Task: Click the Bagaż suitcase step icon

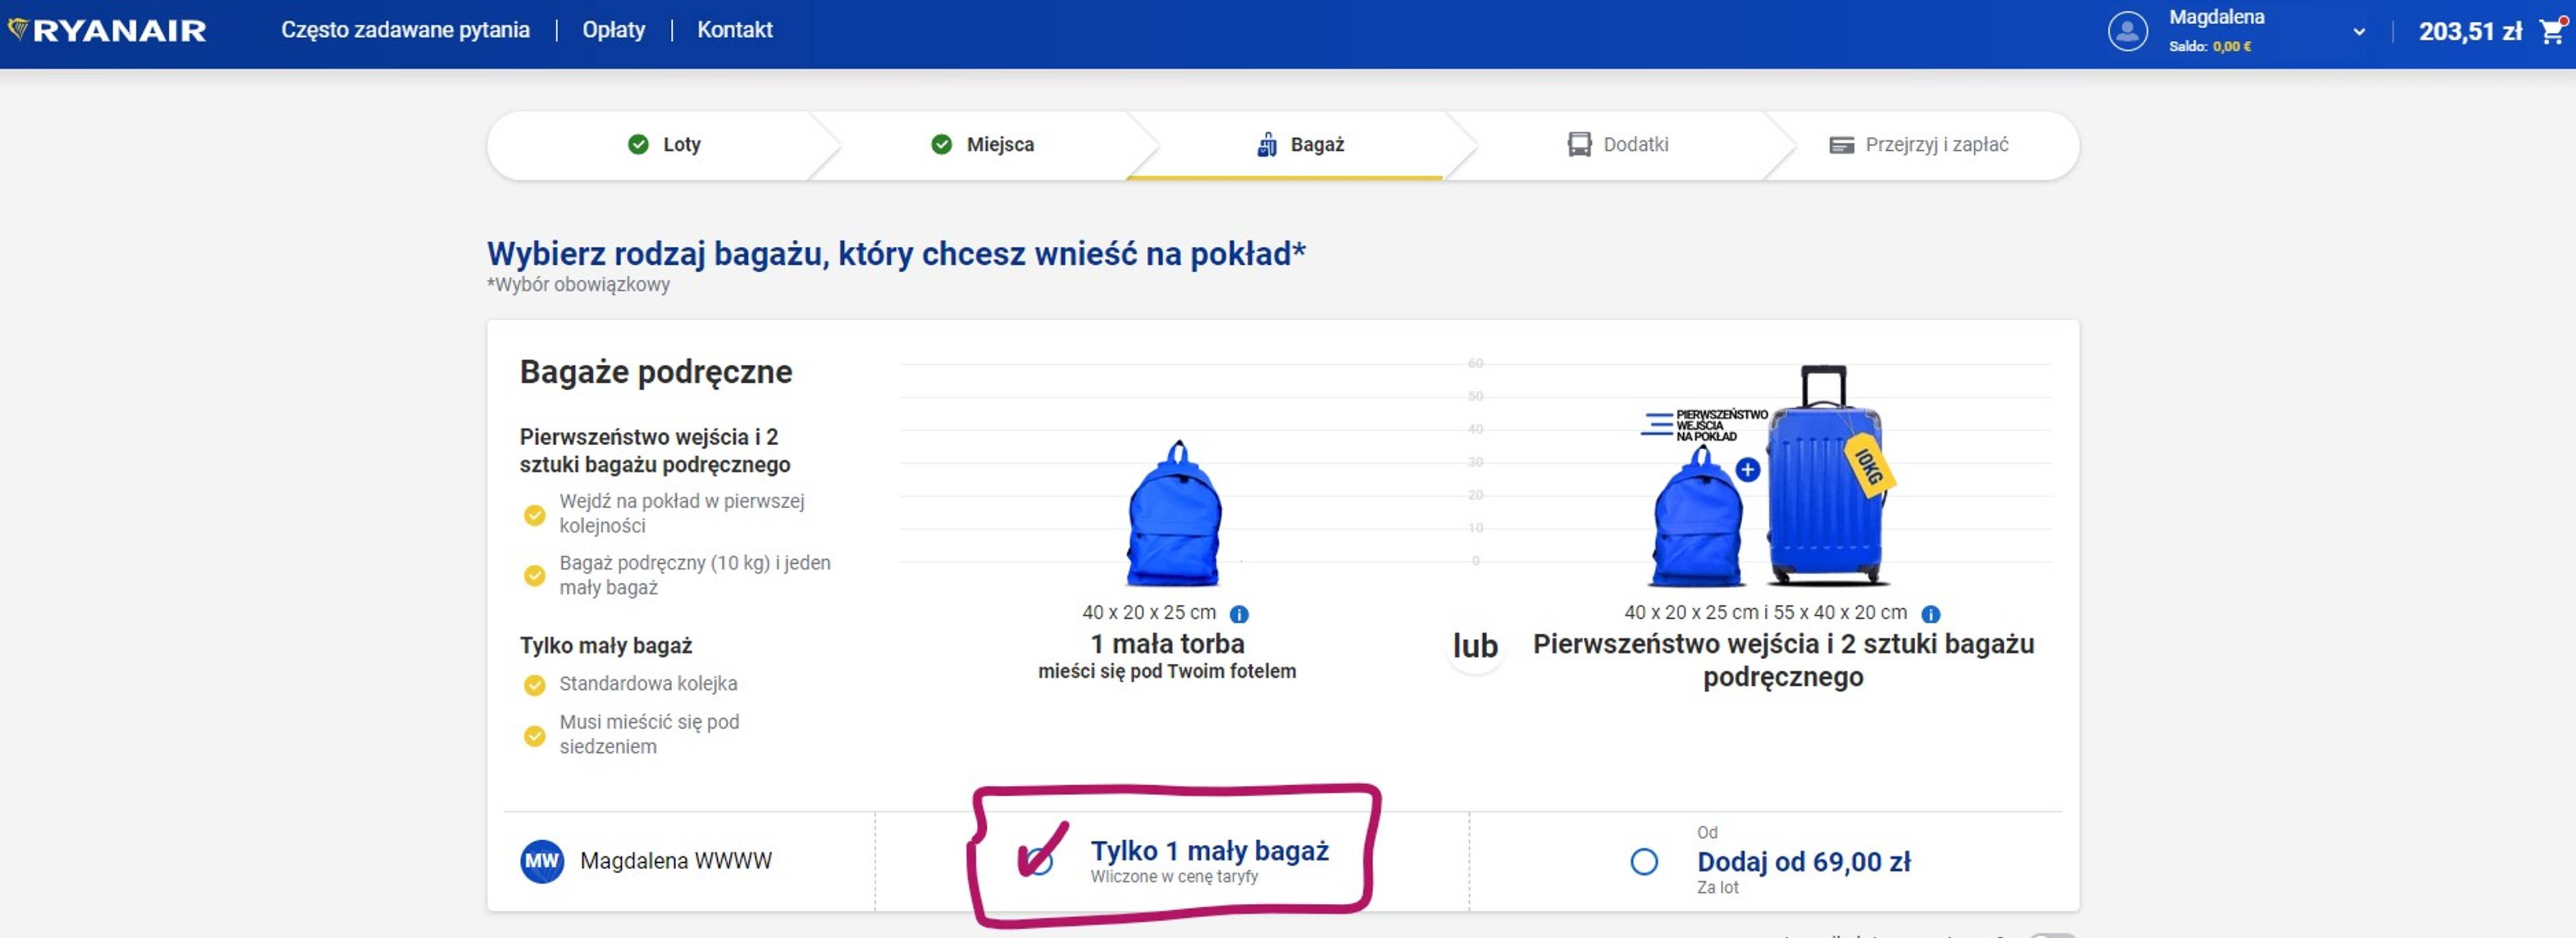Action: [1266, 145]
